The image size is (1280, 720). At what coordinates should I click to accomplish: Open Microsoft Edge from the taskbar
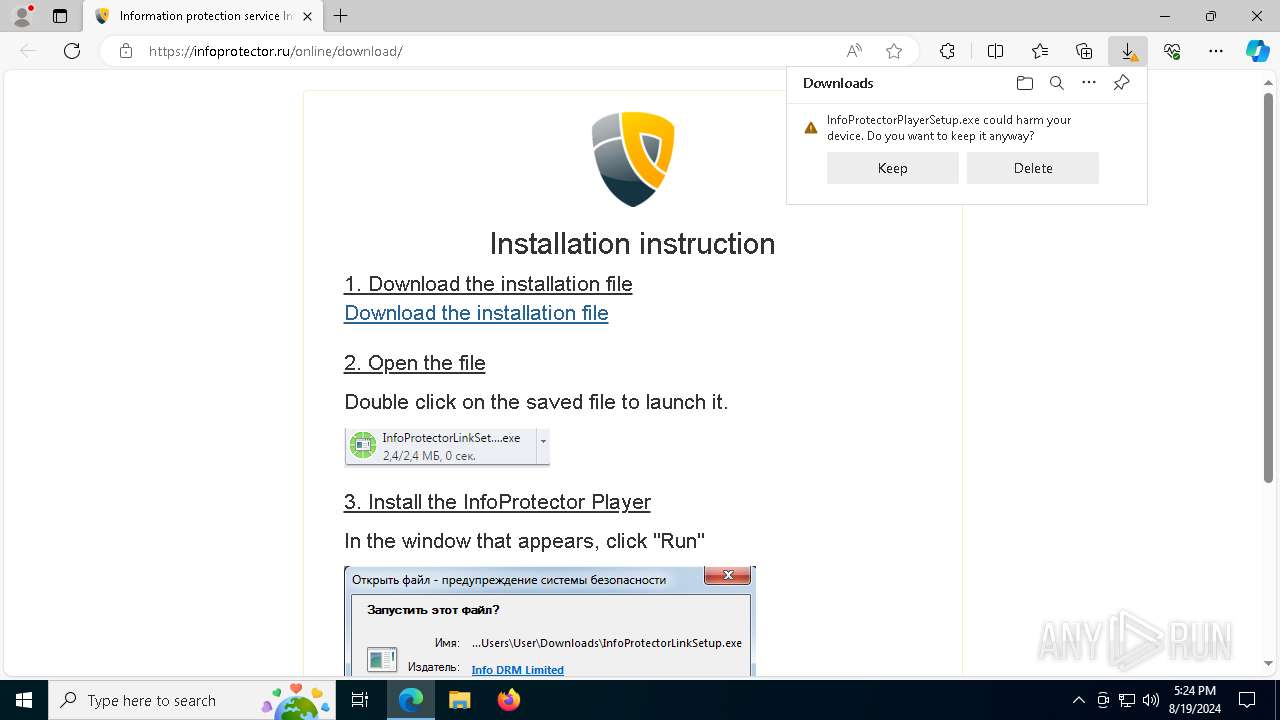coord(411,700)
